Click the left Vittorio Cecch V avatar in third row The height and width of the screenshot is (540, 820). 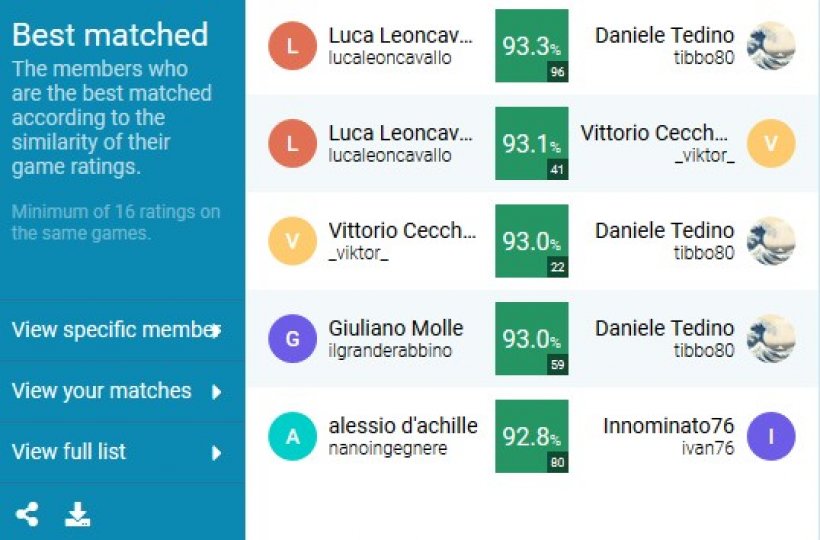click(x=292, y=241)
